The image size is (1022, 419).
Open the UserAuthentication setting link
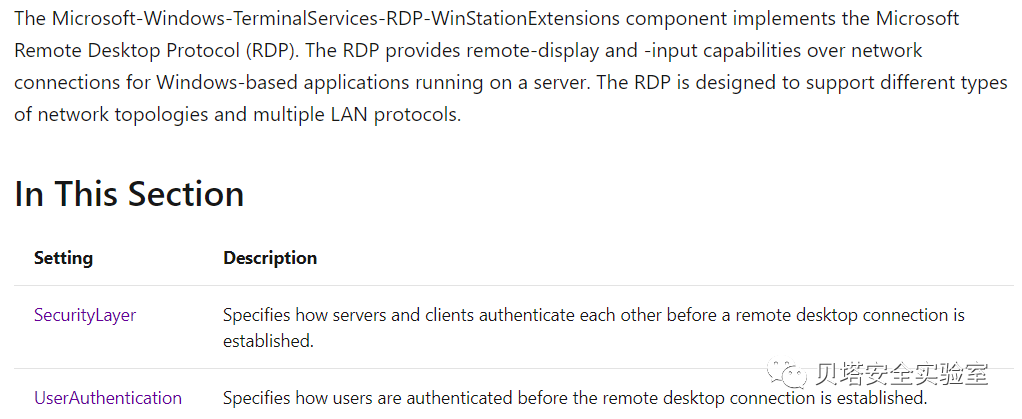click(108, 398)
